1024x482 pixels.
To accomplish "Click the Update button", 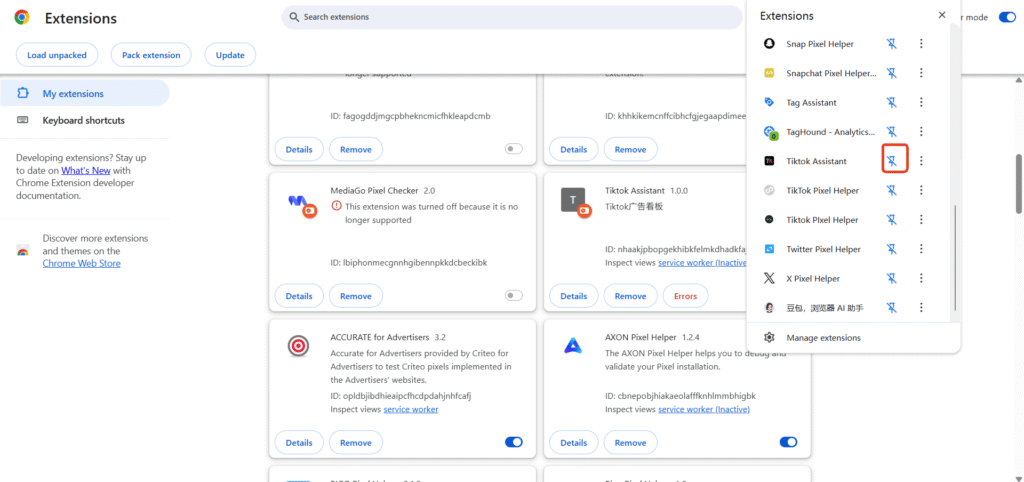I will (x=230, y=55).
